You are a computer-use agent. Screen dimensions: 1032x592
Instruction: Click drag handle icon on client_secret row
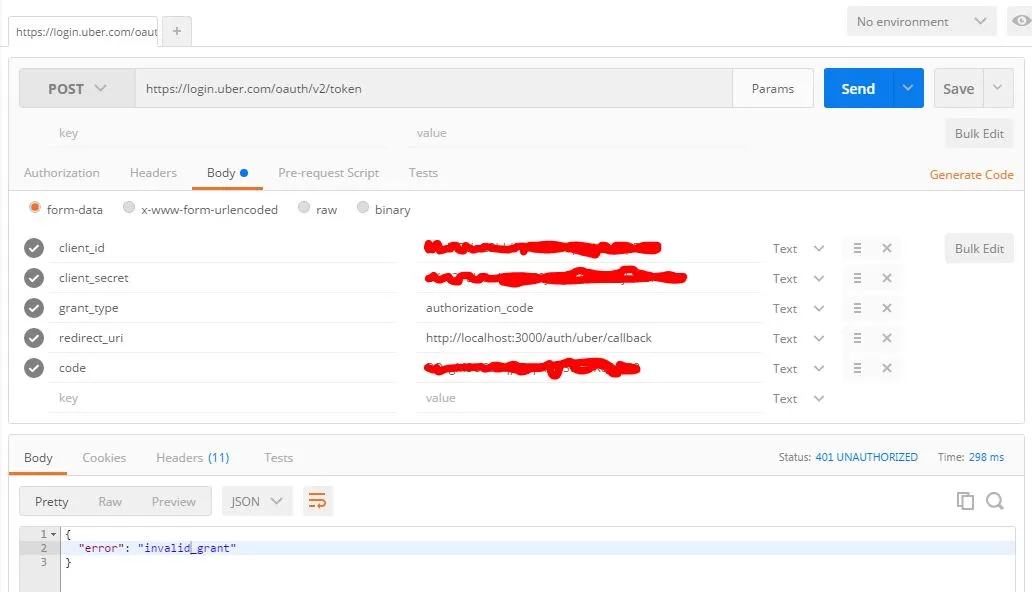[x=857, y=279]
